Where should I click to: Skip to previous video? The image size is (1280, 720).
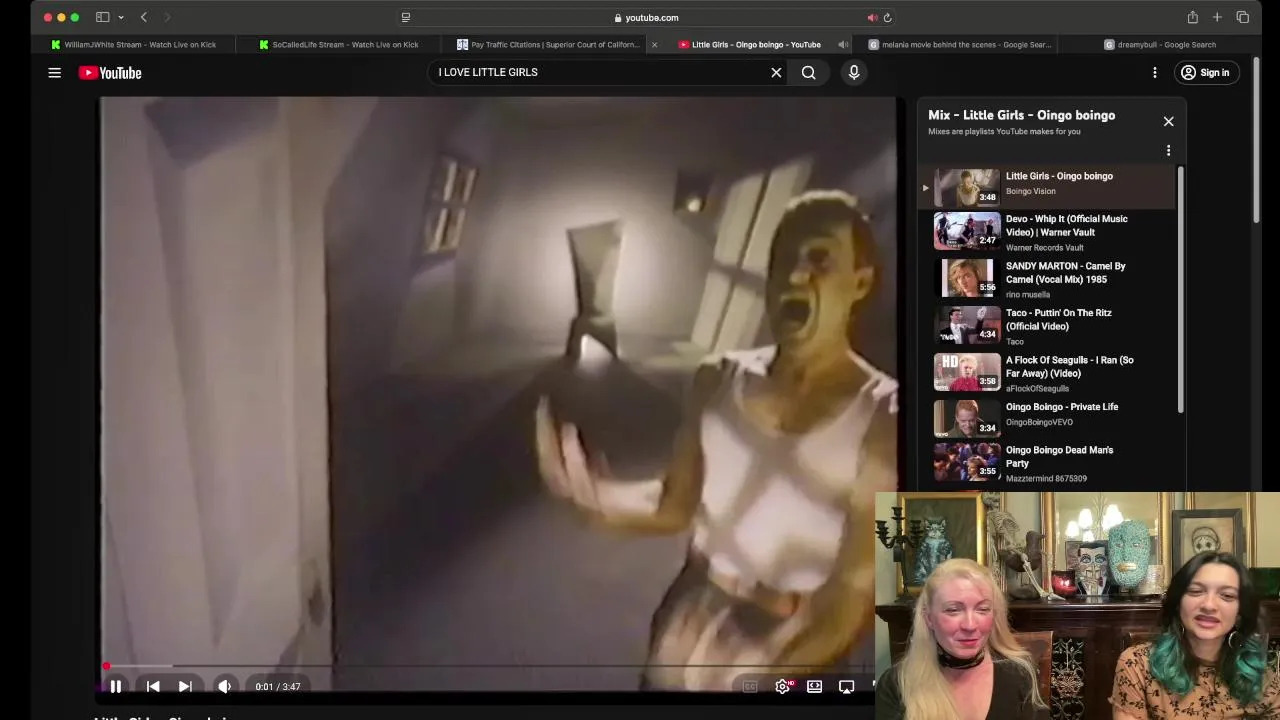tap(153, 687)
